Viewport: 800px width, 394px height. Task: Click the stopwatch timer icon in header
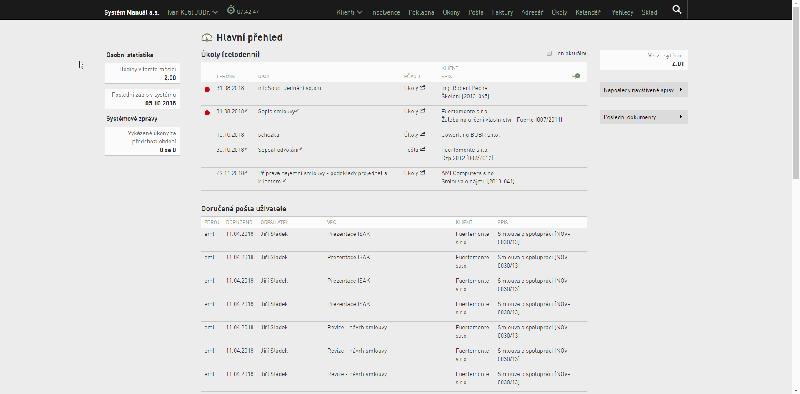231,9
